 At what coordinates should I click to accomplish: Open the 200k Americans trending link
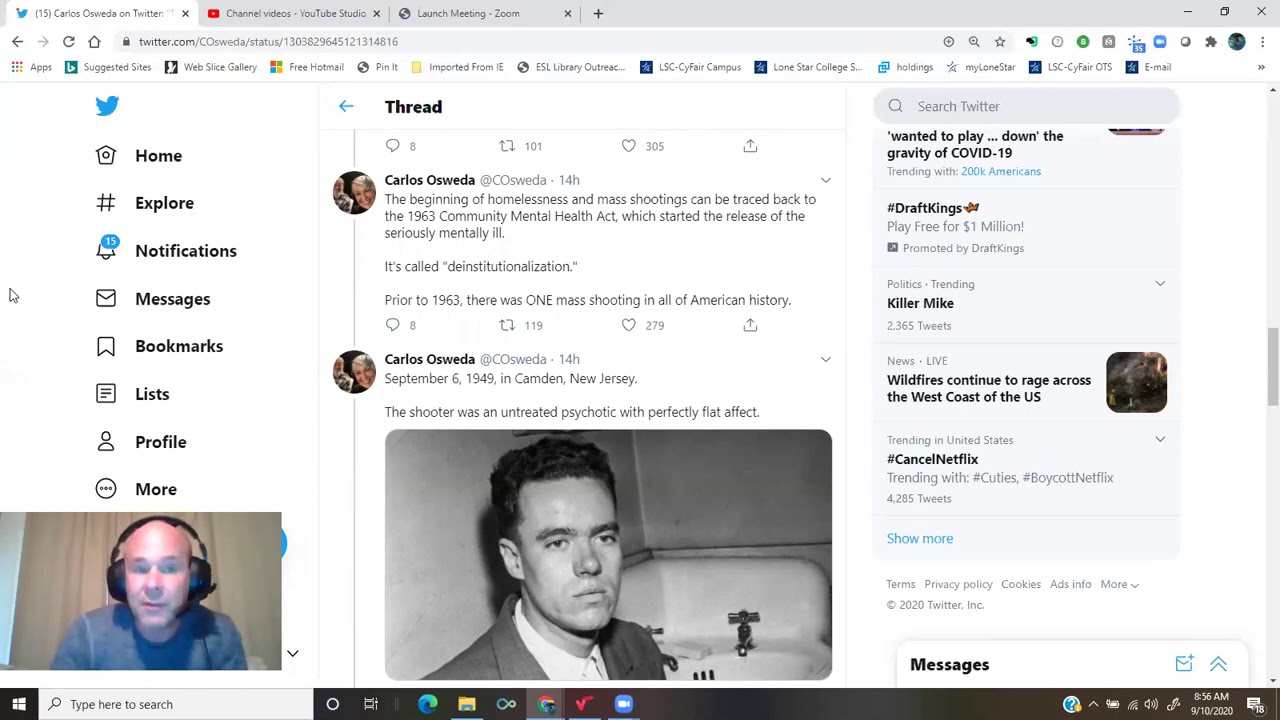1001,171
